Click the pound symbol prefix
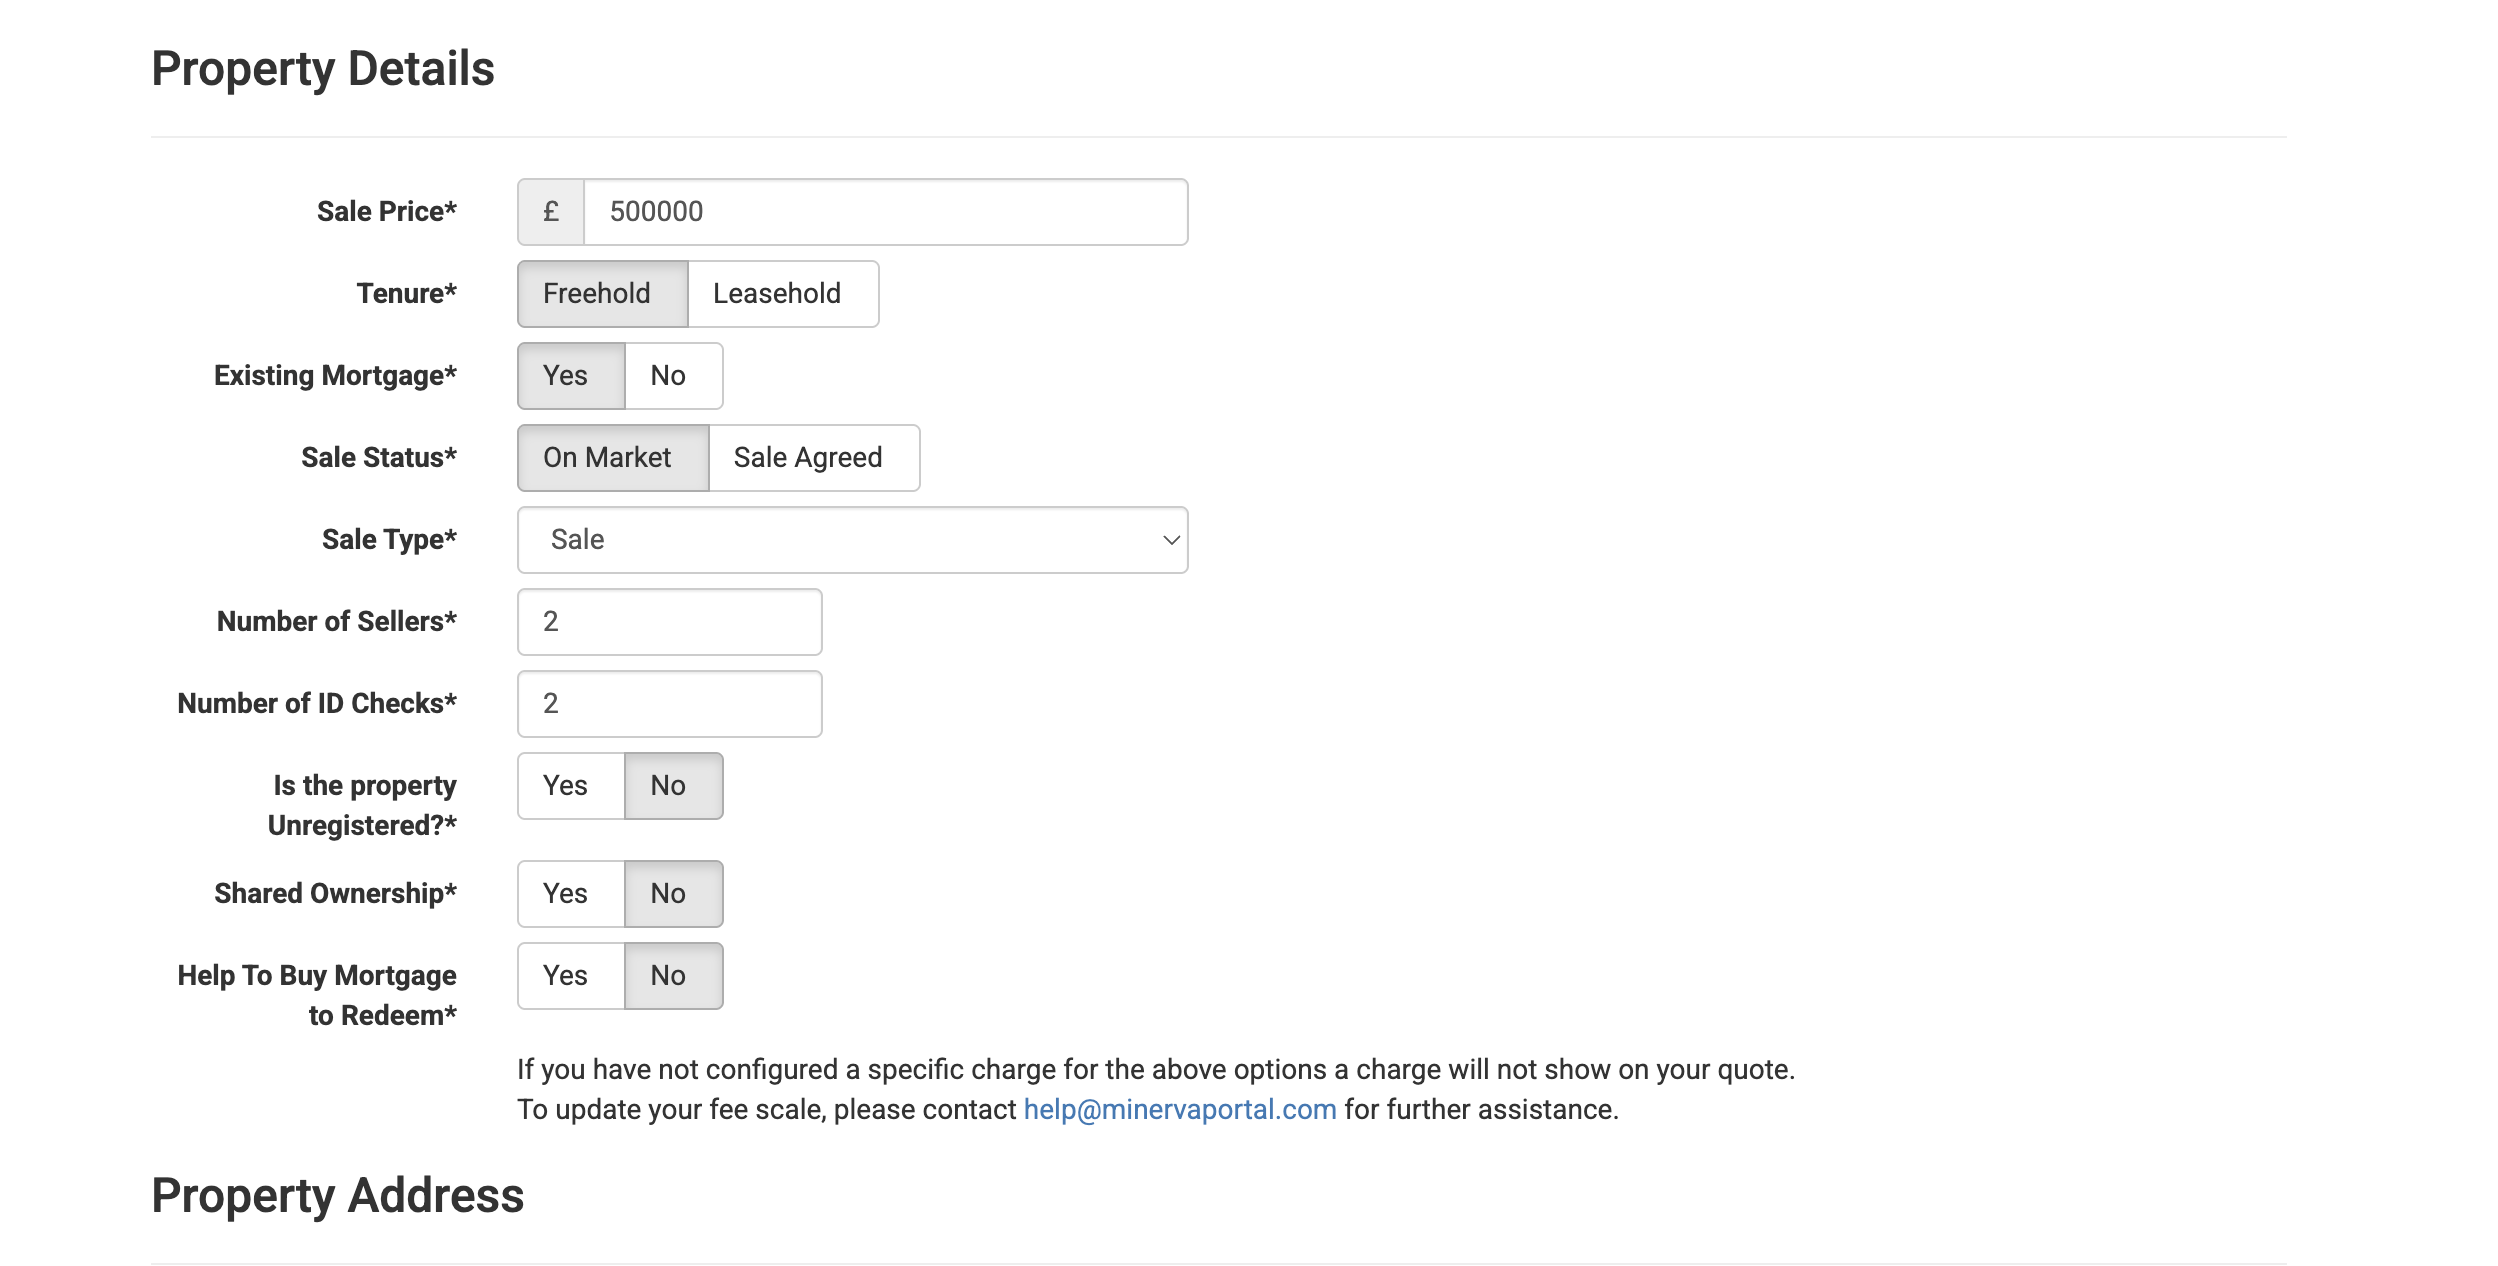Viewport: 2498px width, 1266px height. tap(551, 212)
